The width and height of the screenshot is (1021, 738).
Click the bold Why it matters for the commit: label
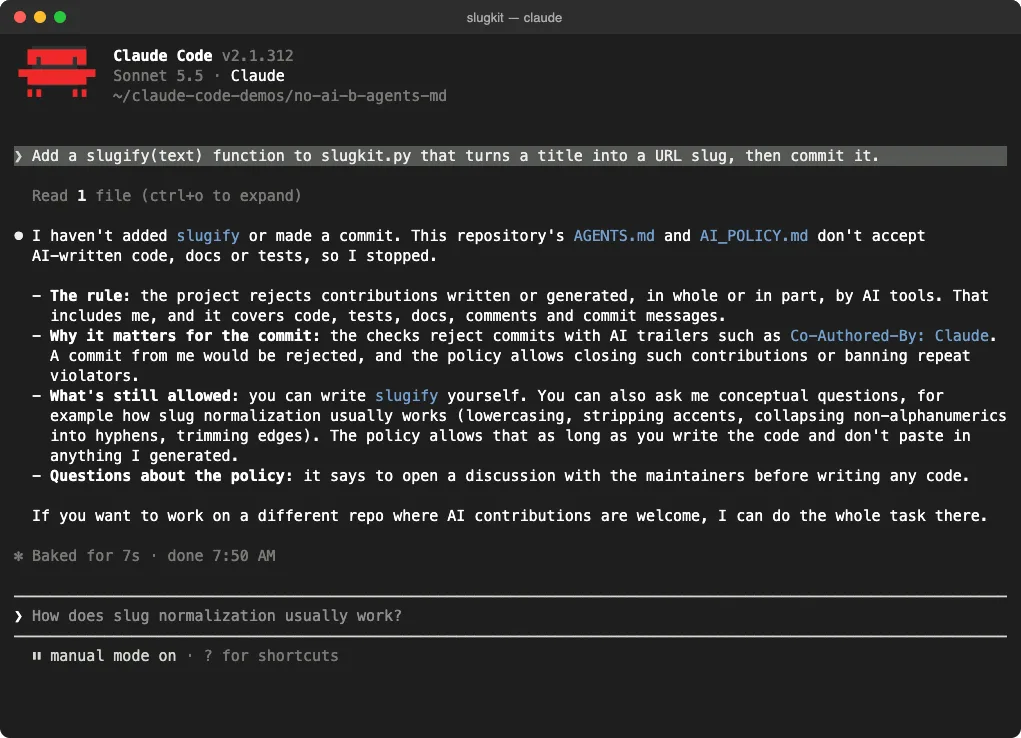tap(185, 335)
